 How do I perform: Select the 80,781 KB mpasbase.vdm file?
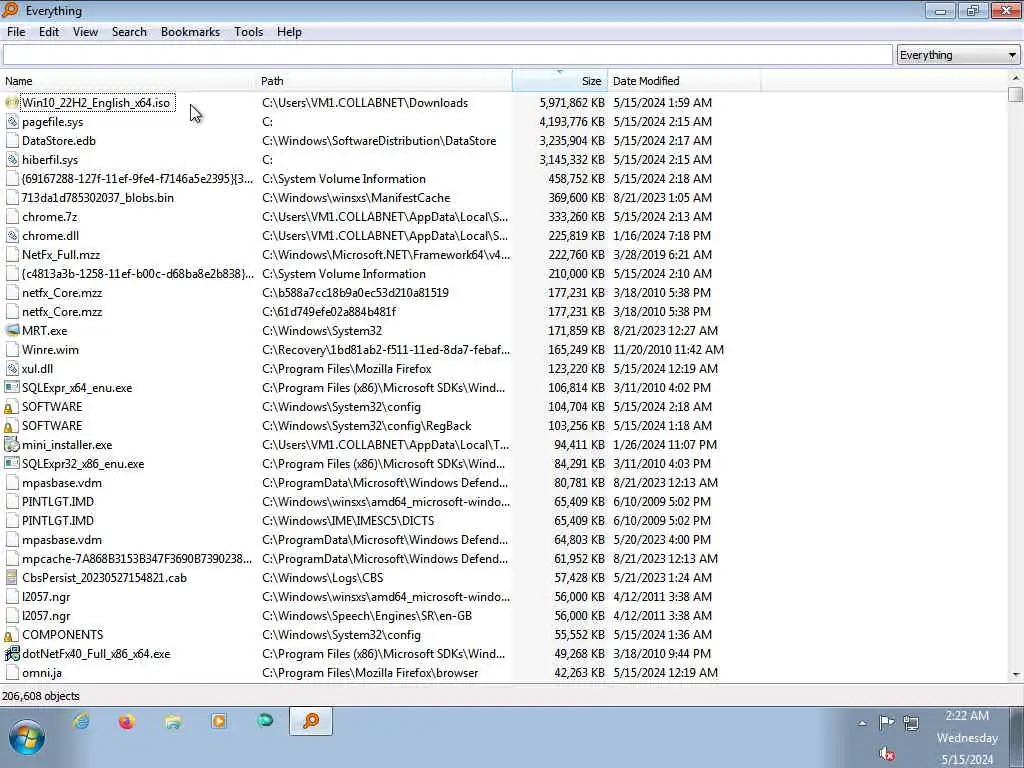pos(62,483)
